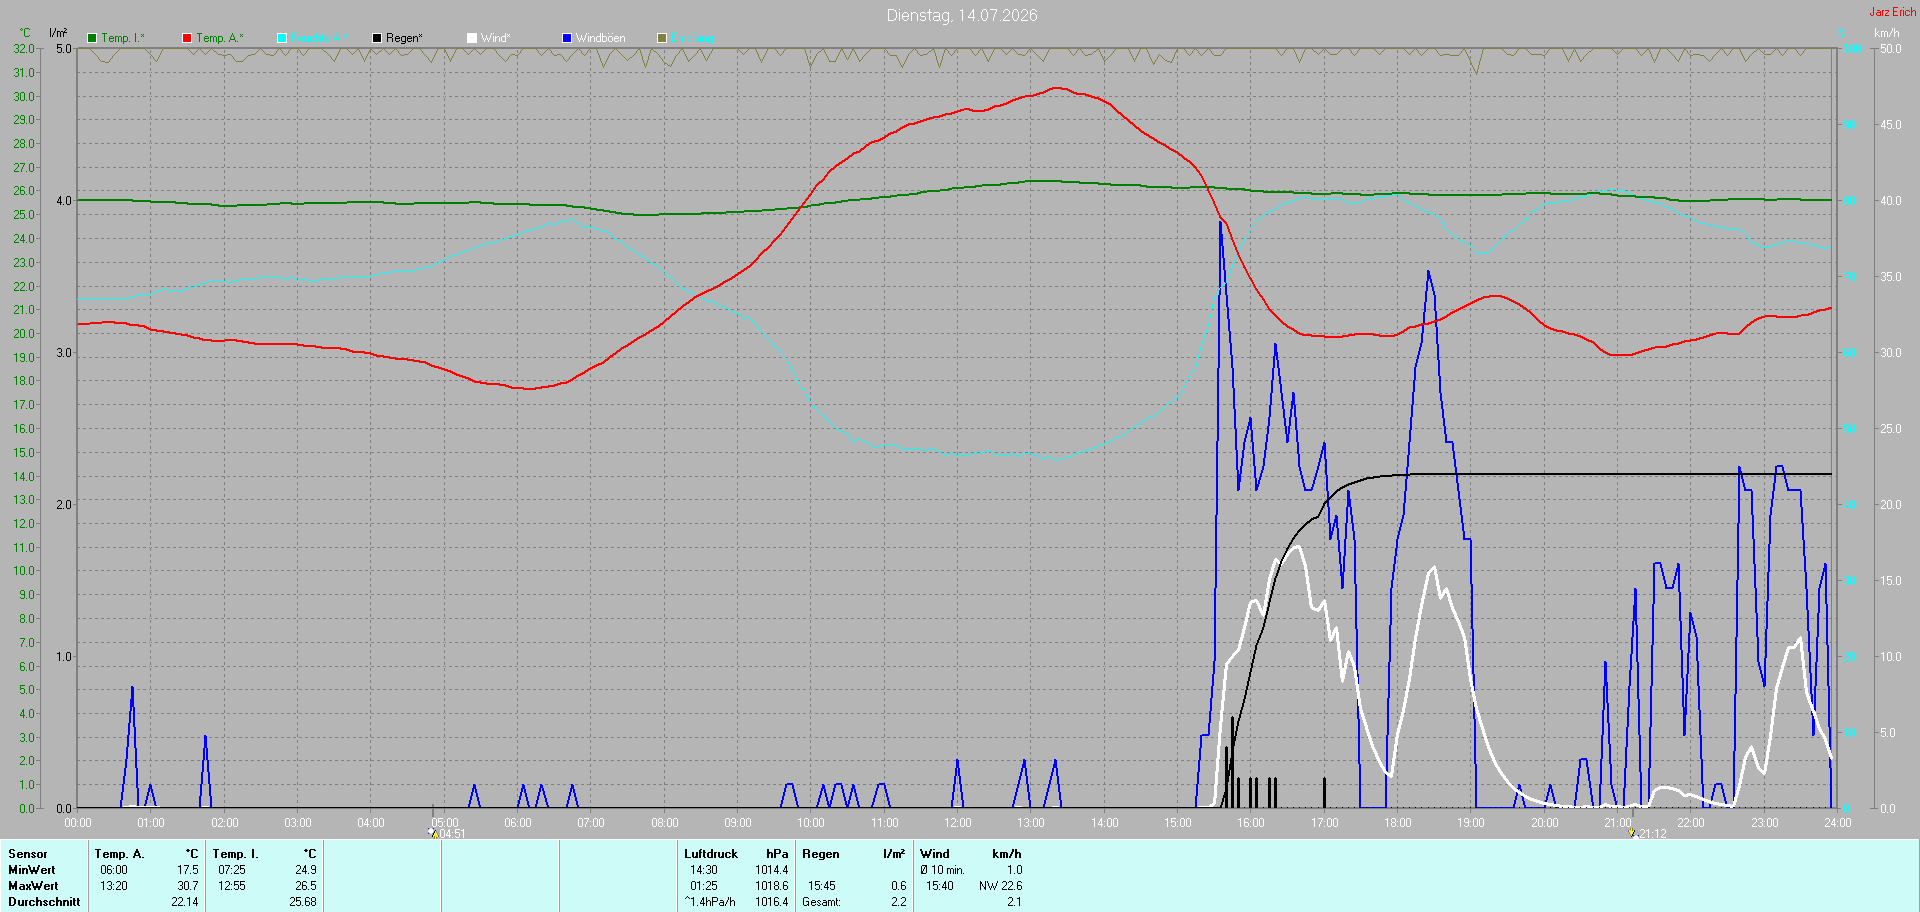
Task: Click average pressure value '1016.4'
Action: pos(772,902)
